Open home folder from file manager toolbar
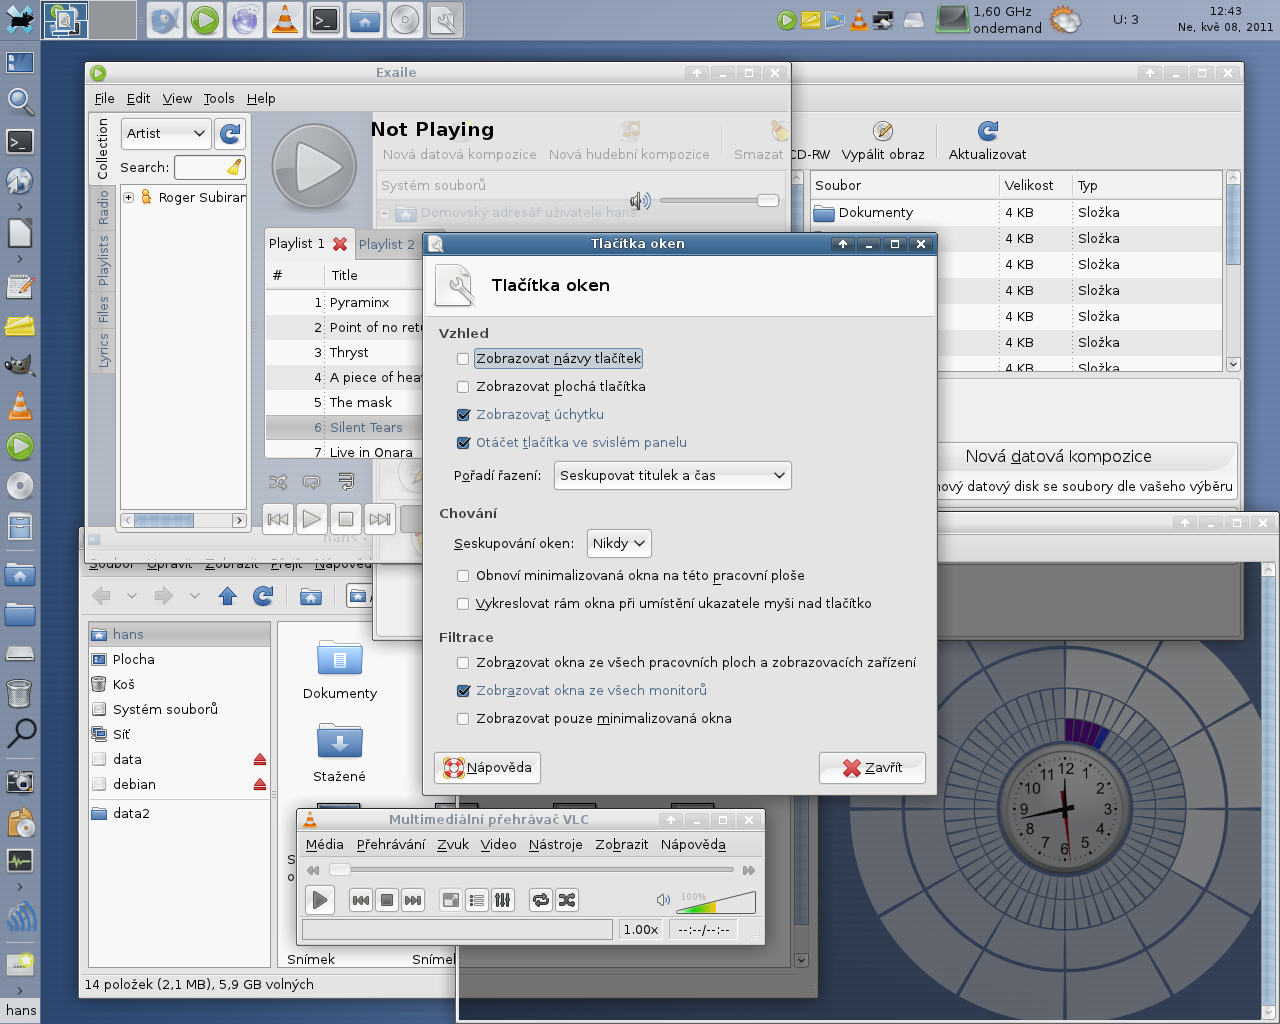Image resolution: width=1280 pixels, height=1024 pixels. [311, 596]
